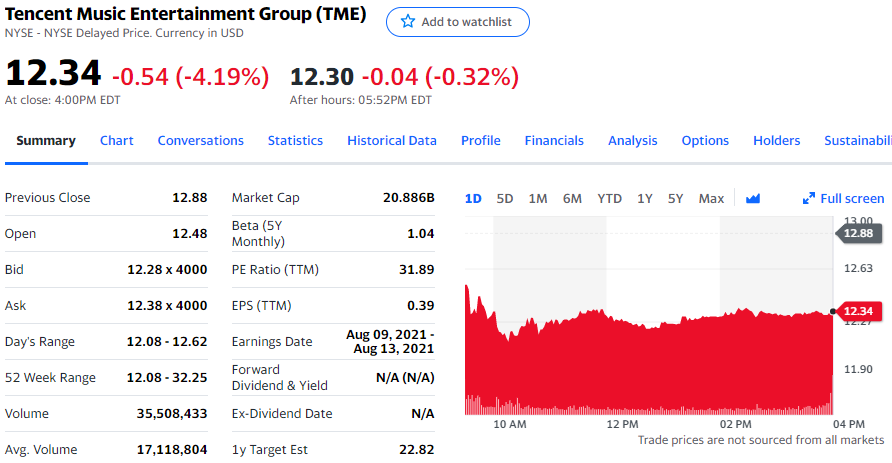
Task: Open the chart in Full screen
Action: click(844, 199)
